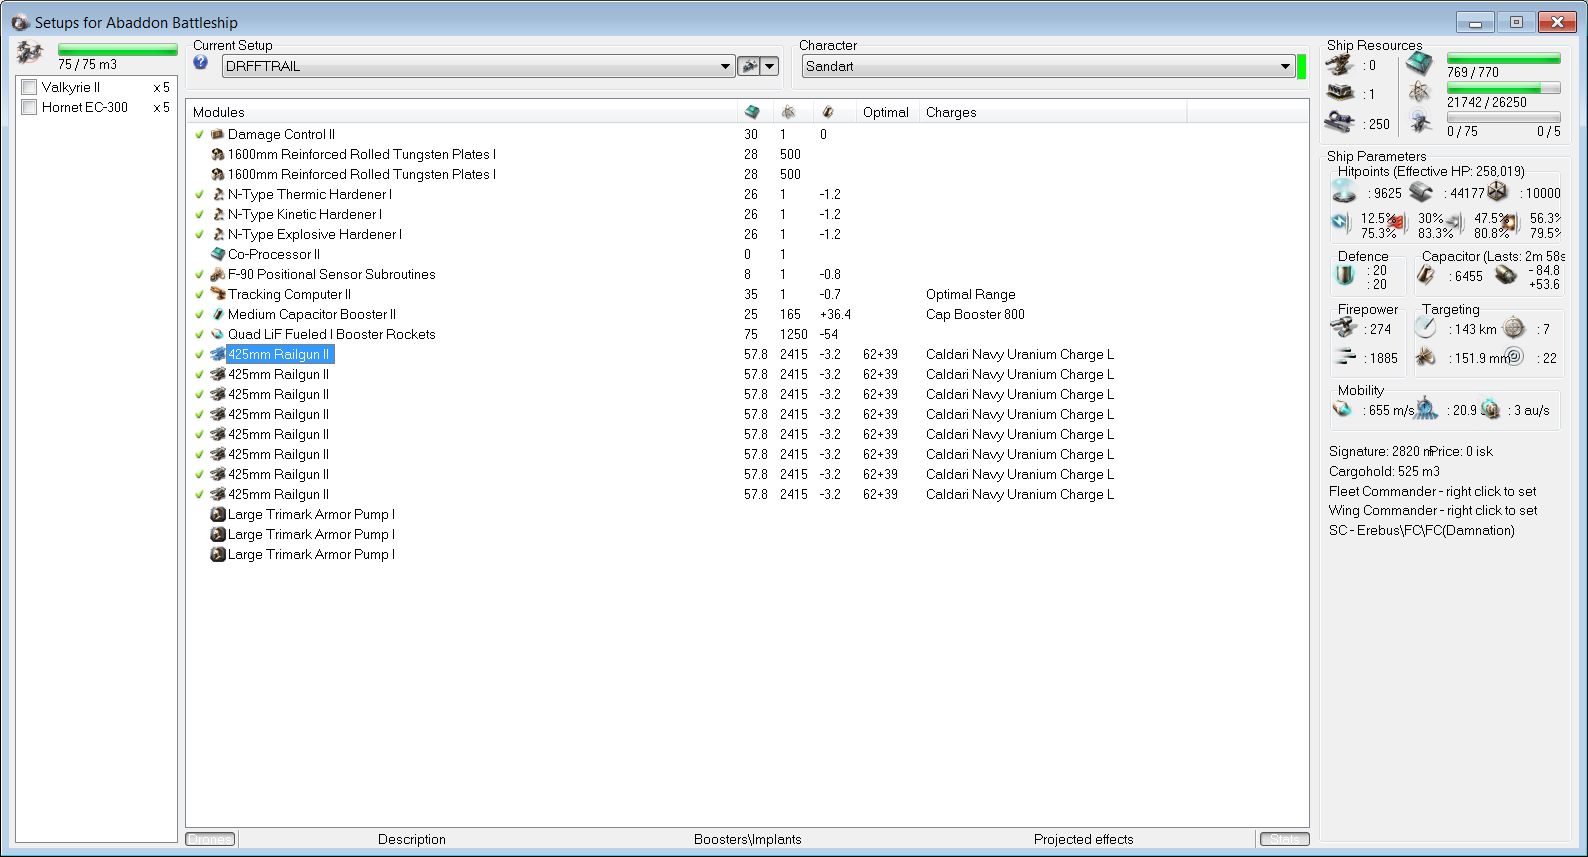
Task: Click the CPU usage bar above 769 / 770
Action: 1503,58
